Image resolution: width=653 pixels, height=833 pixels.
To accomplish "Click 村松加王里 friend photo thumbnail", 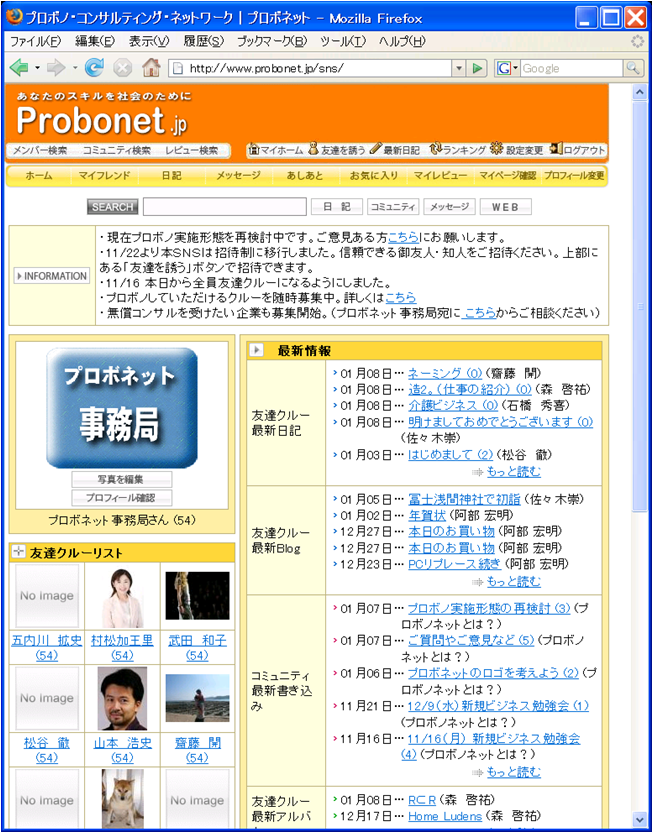I will (122, 598).
